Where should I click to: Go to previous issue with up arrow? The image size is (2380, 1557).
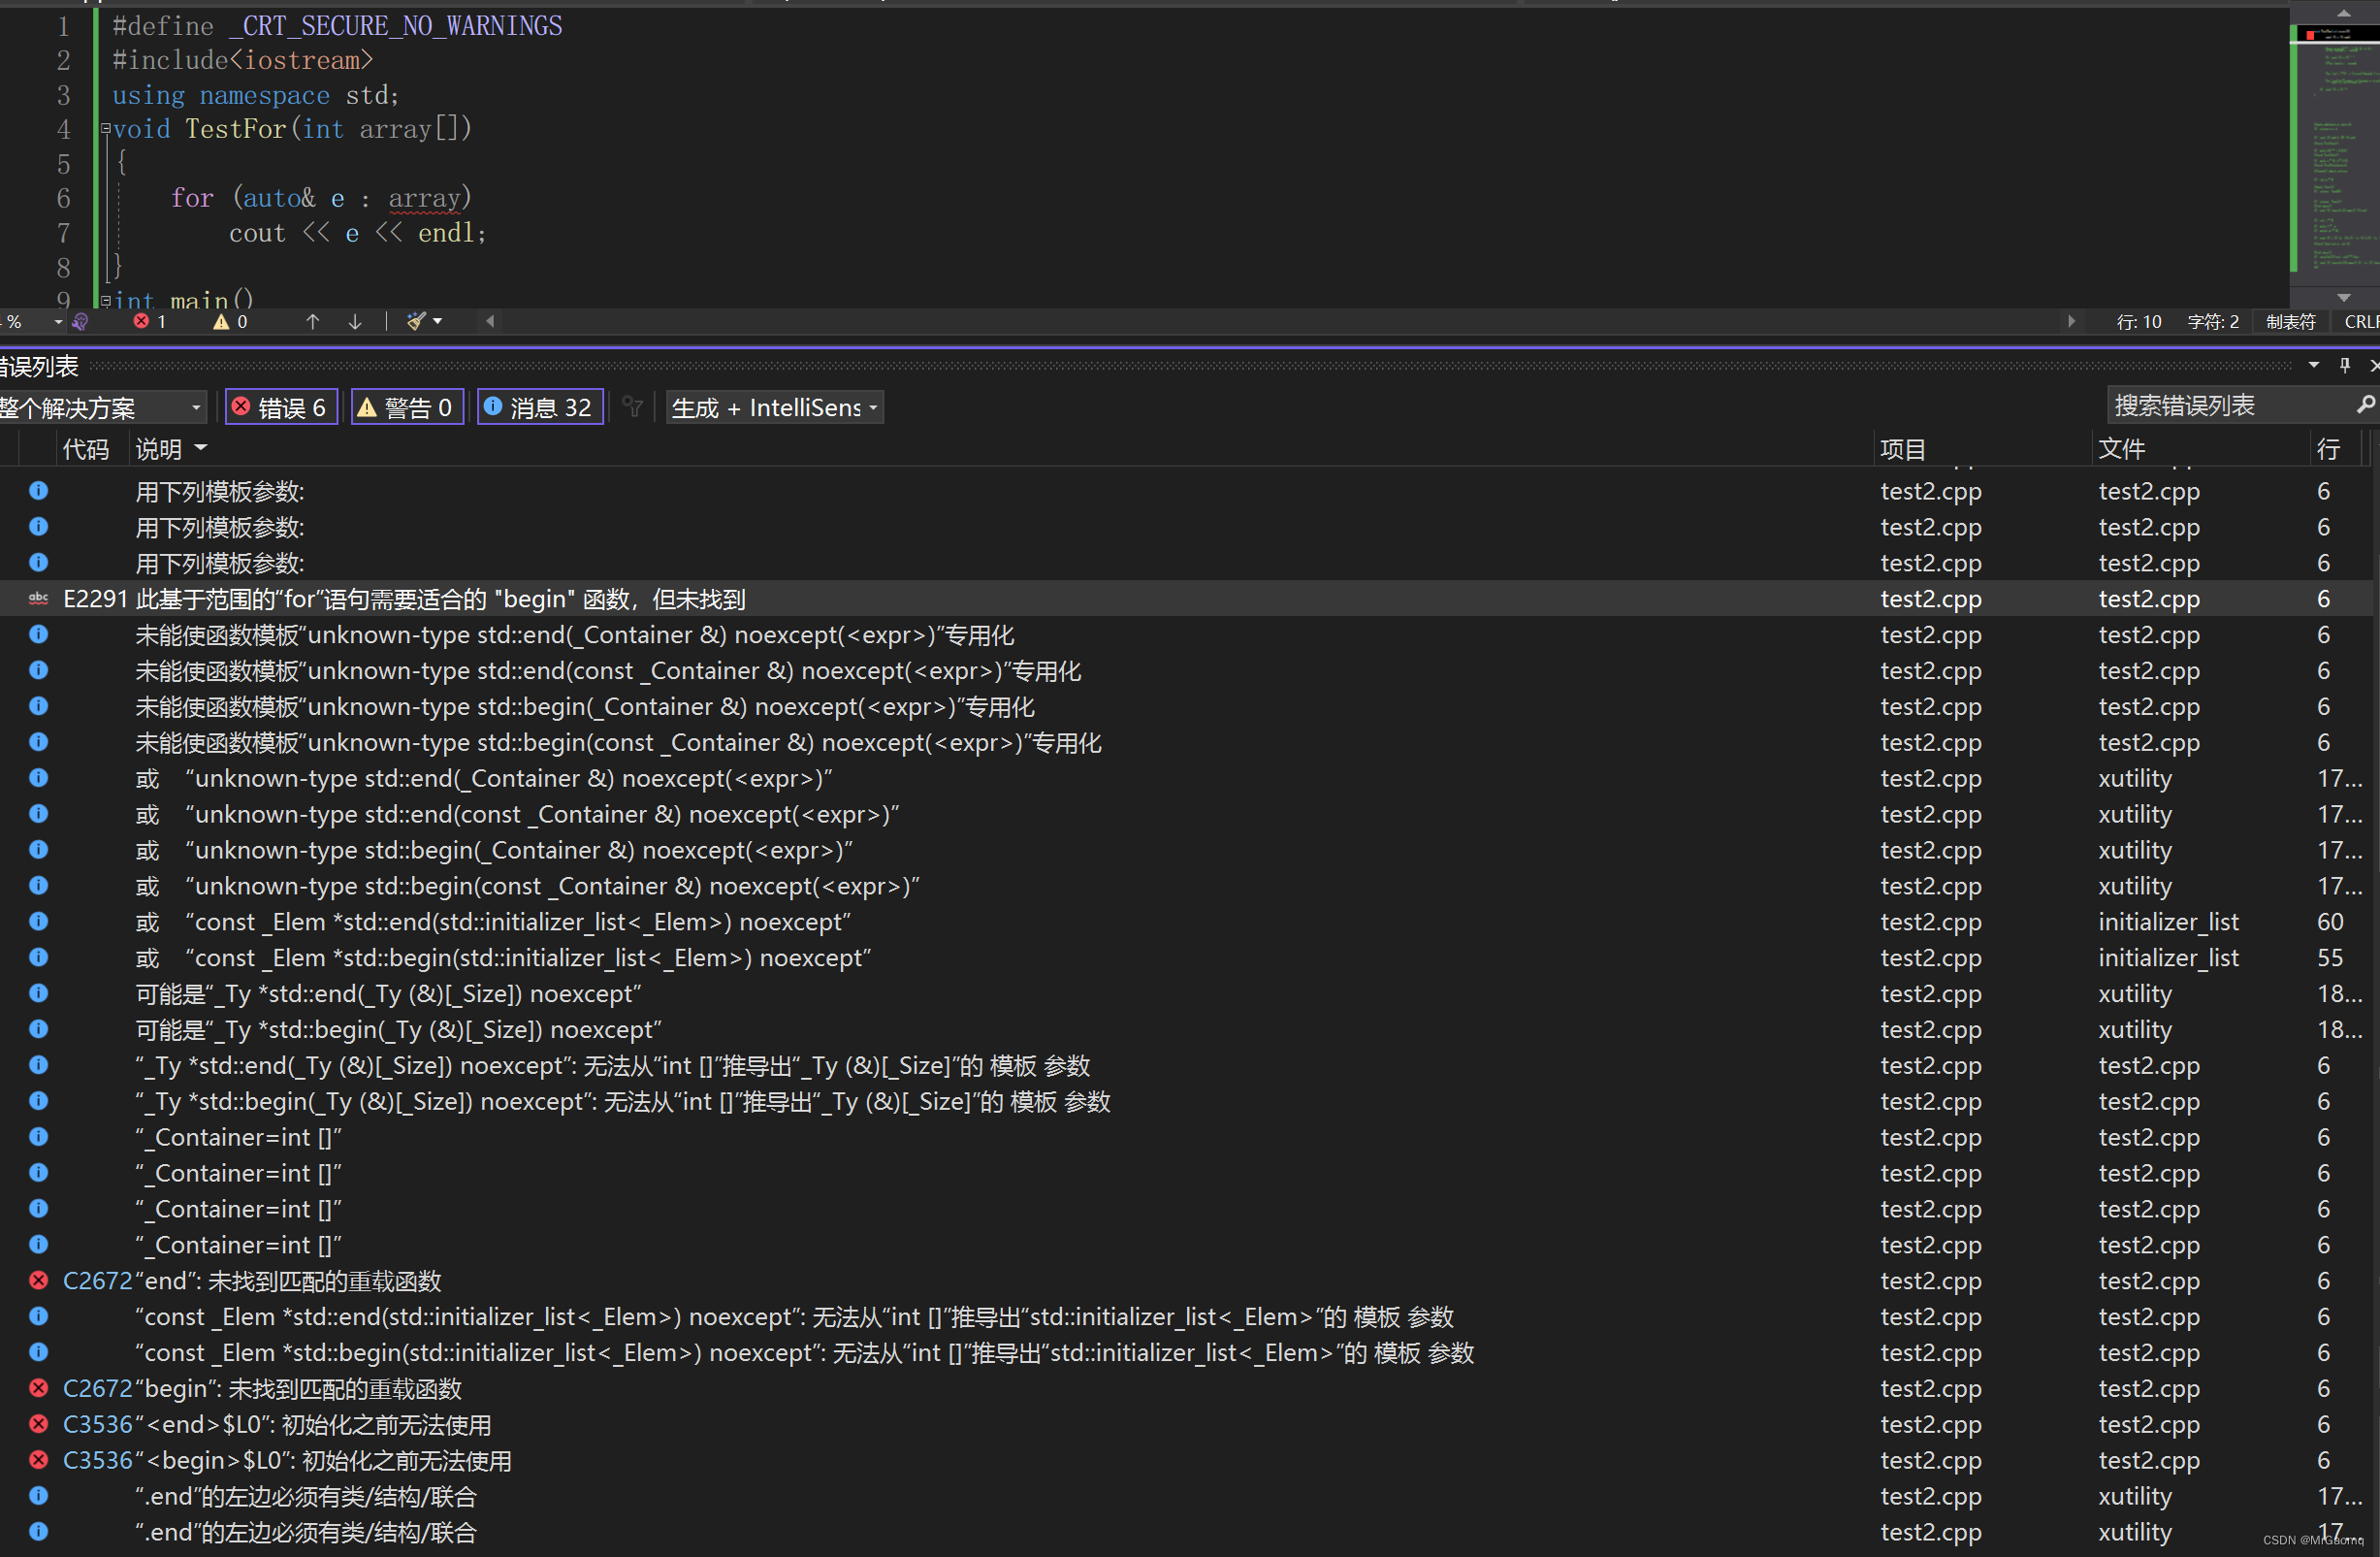click(312, 321)
